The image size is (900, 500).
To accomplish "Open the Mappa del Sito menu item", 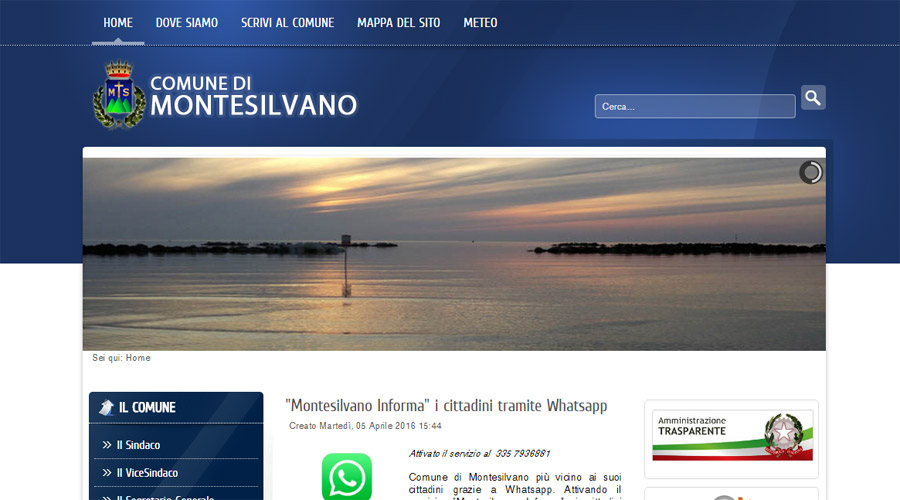I will point(398,22).
